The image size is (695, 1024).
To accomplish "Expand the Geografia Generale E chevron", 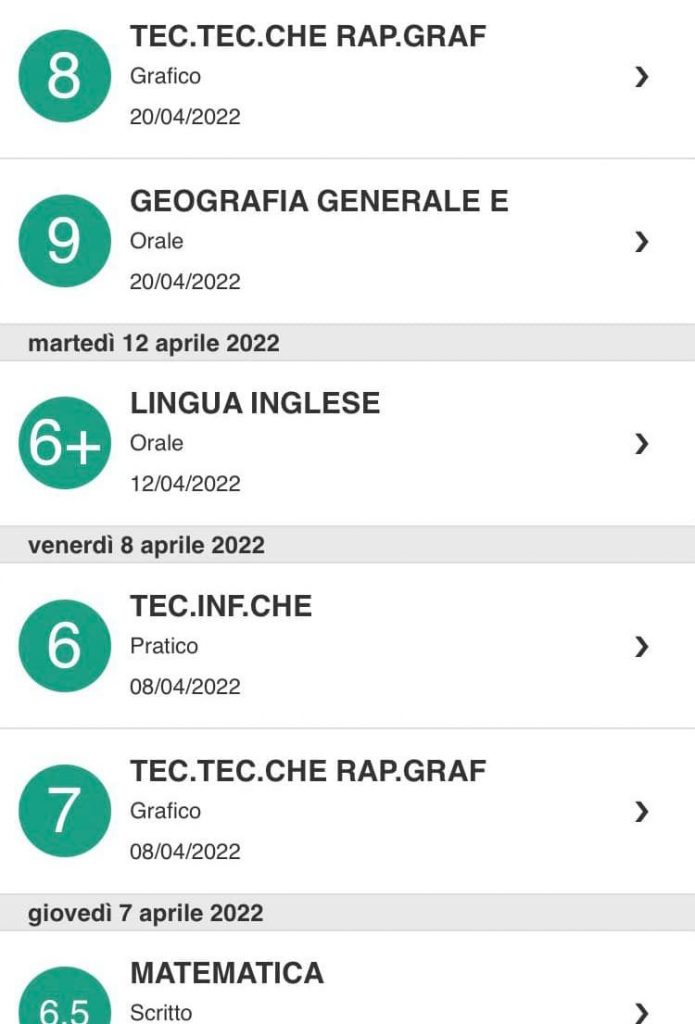I will pos(641,242).
